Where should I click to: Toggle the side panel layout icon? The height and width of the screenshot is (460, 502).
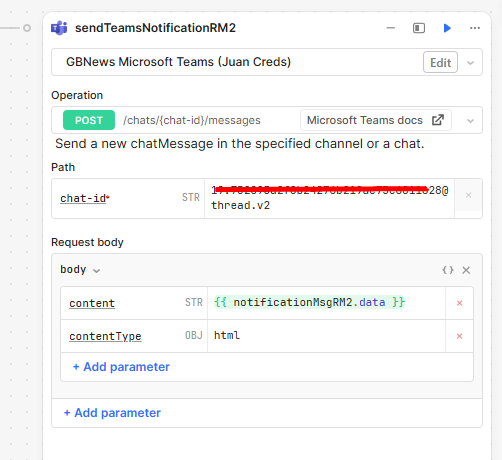pos(419,28)
